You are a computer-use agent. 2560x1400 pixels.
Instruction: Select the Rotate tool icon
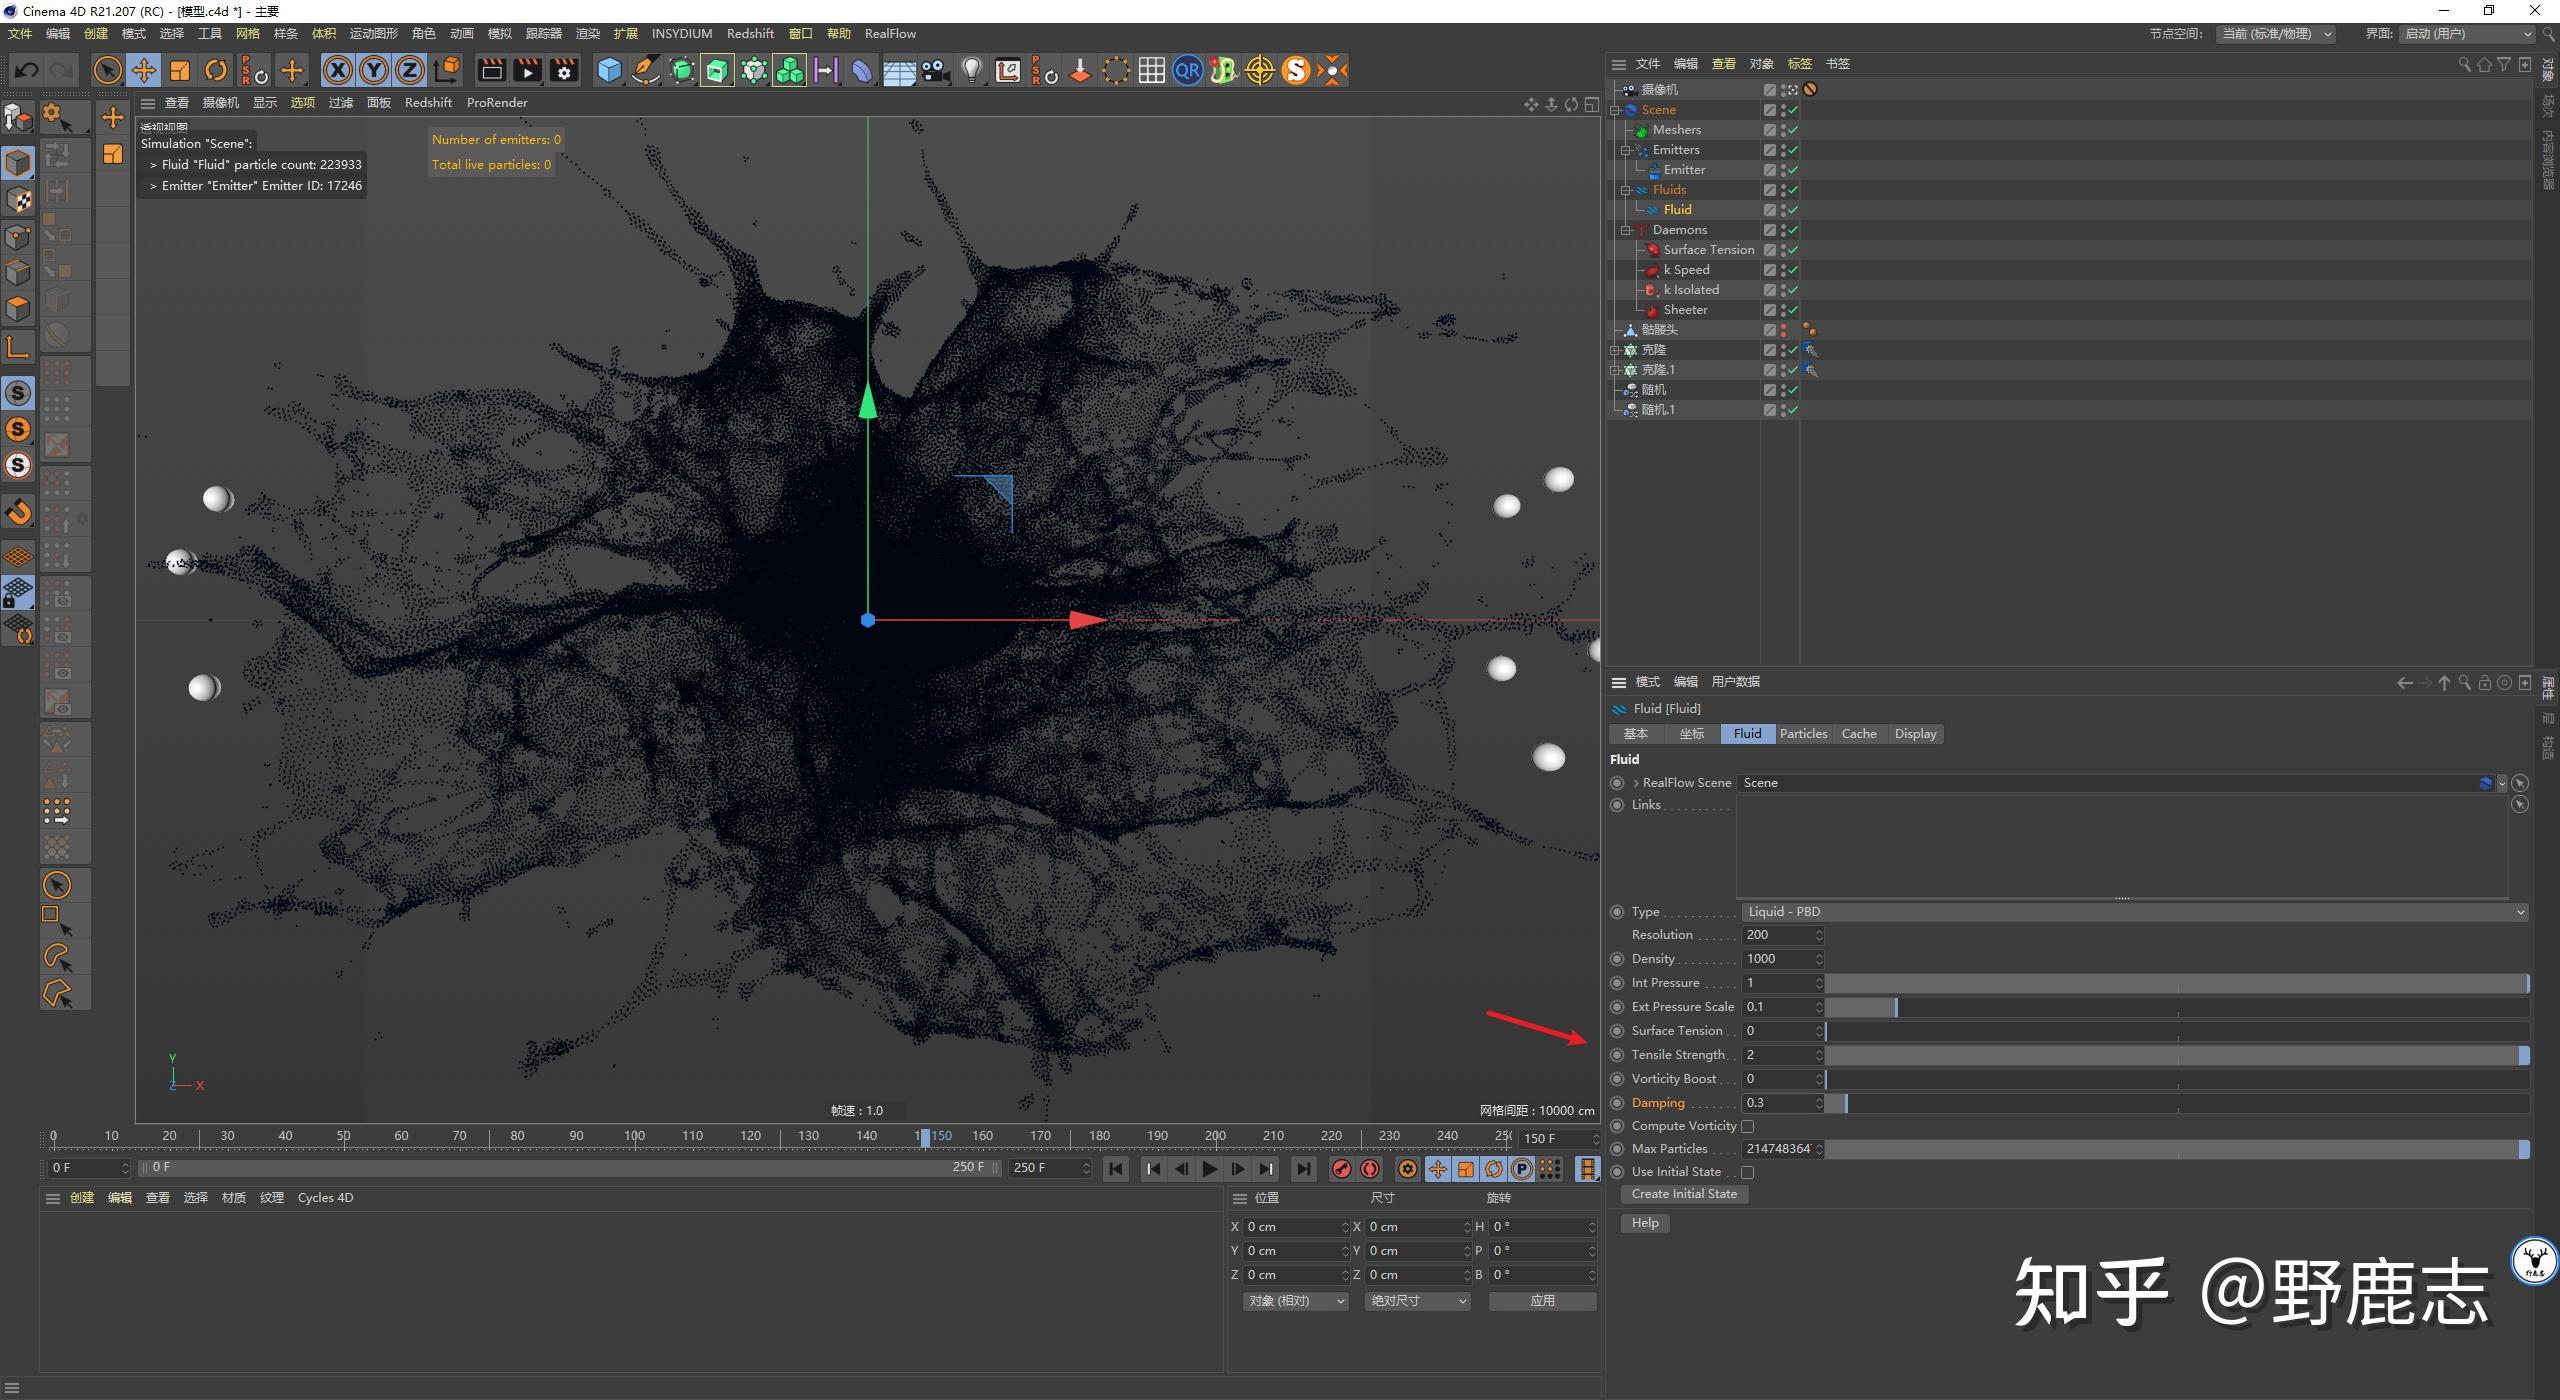click(x=216, y=71)
